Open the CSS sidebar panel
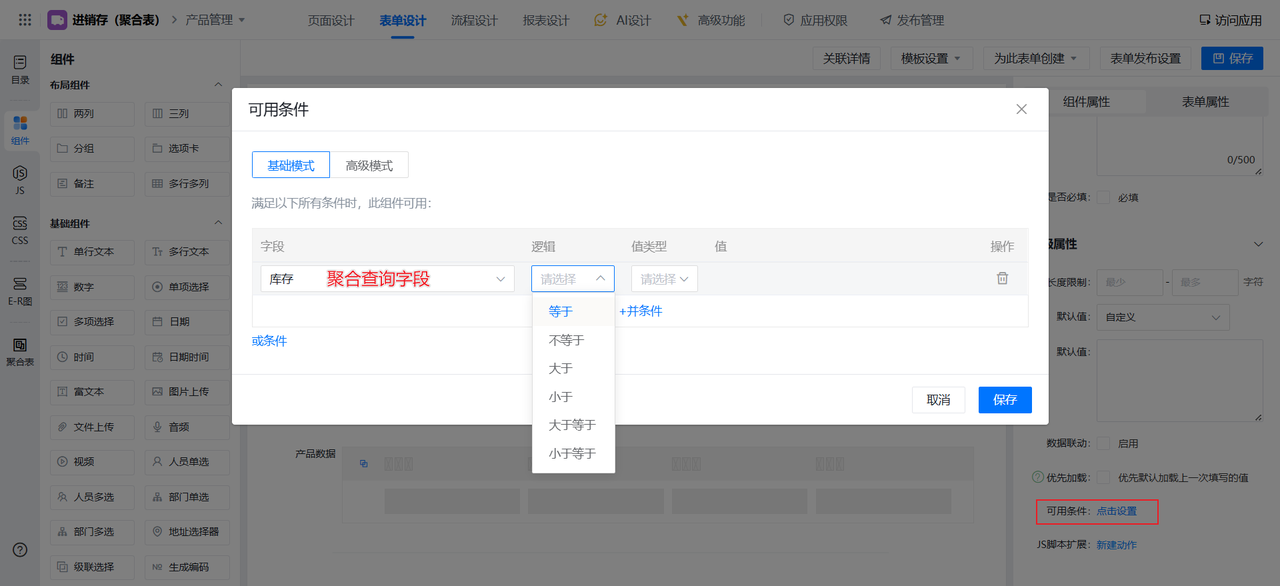 coord(20,231)
